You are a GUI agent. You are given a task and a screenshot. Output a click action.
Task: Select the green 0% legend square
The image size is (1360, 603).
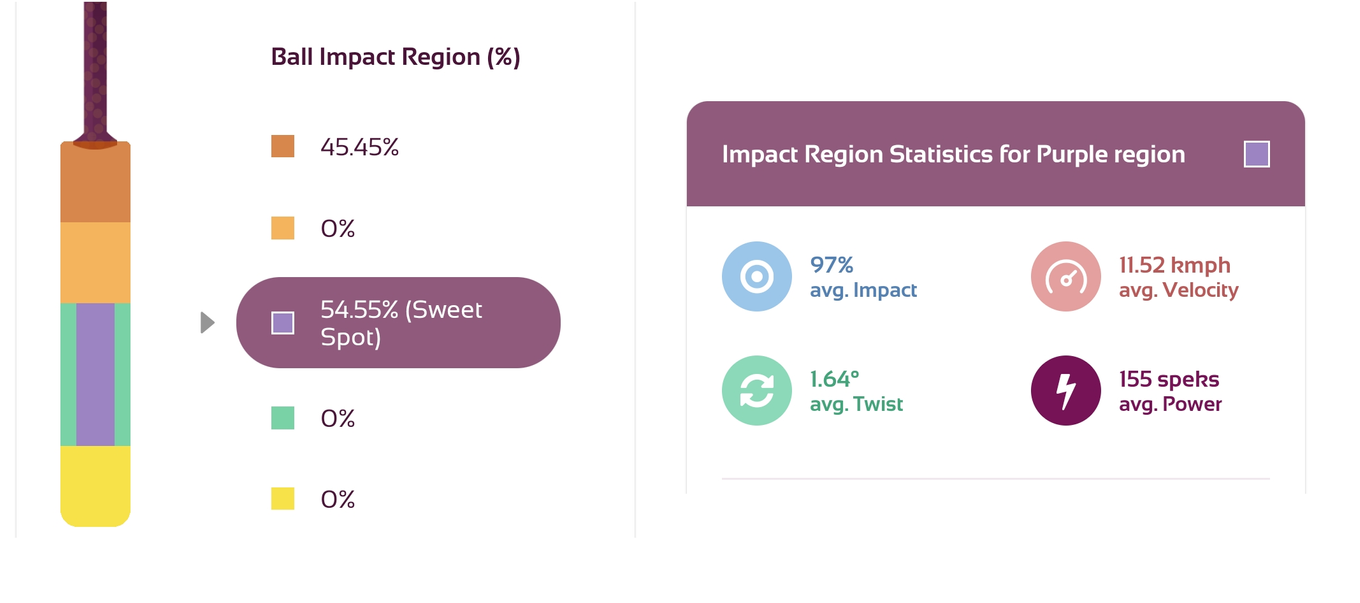click(x=283, y=418)
